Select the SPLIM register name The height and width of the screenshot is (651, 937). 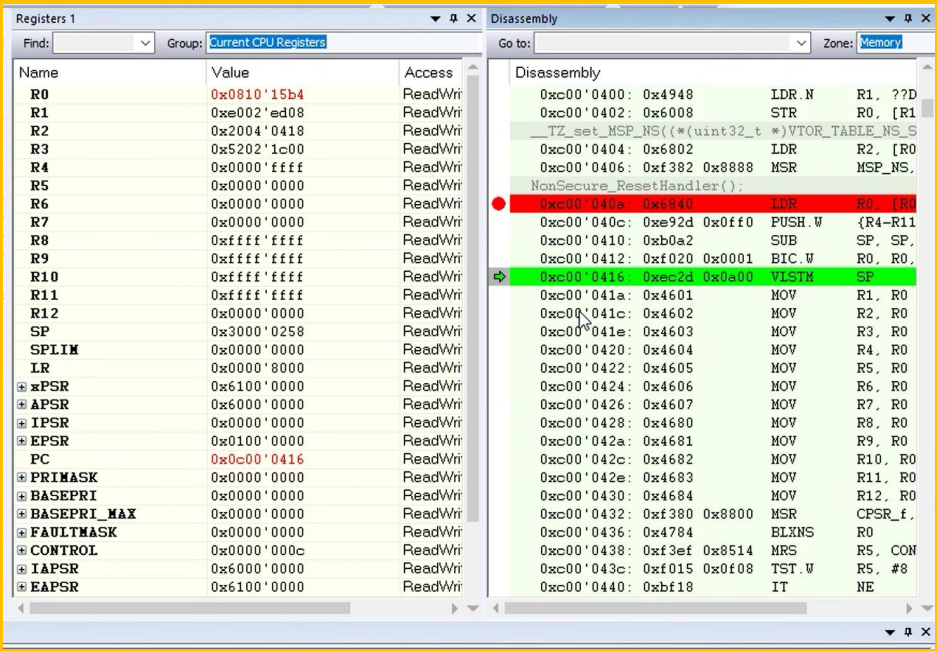(x=54, y=350)
